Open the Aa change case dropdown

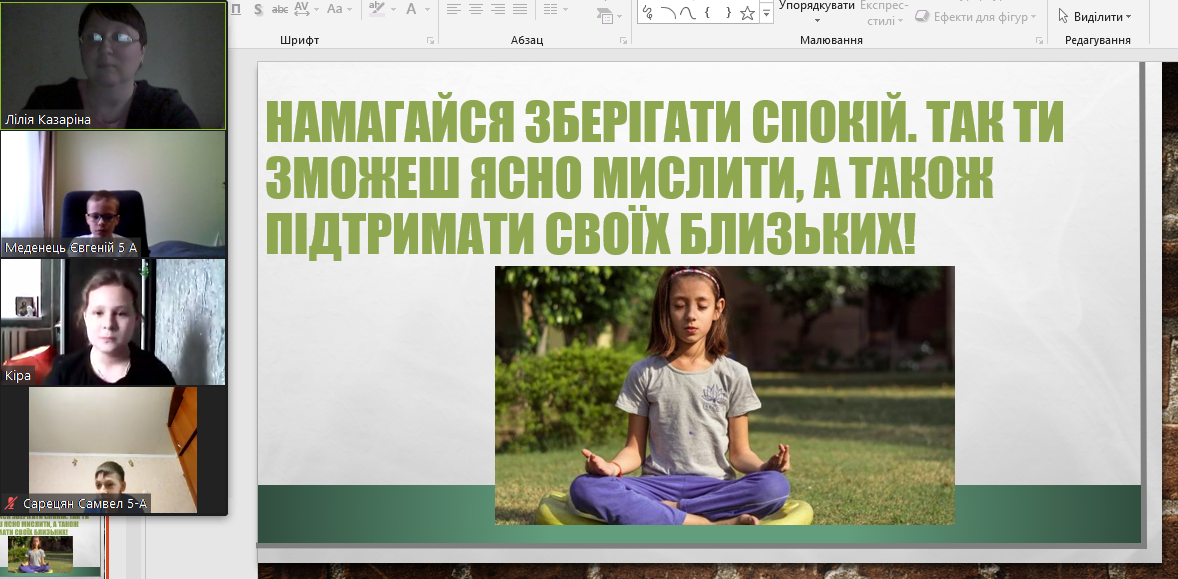(340, 9)
